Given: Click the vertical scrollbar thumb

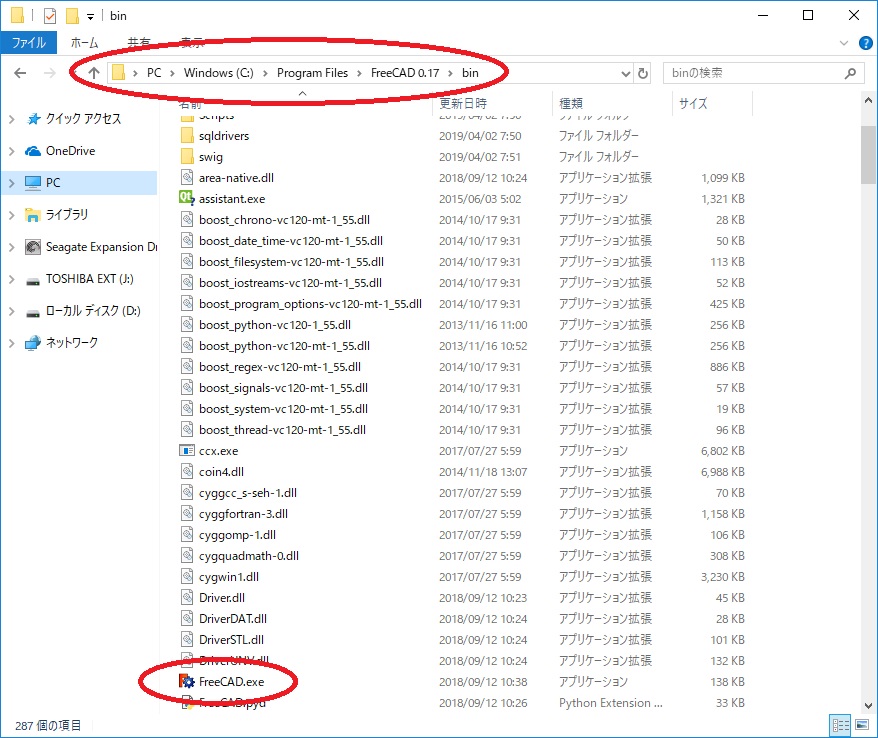Looking at the screenshot, I should tap(868, 155).
